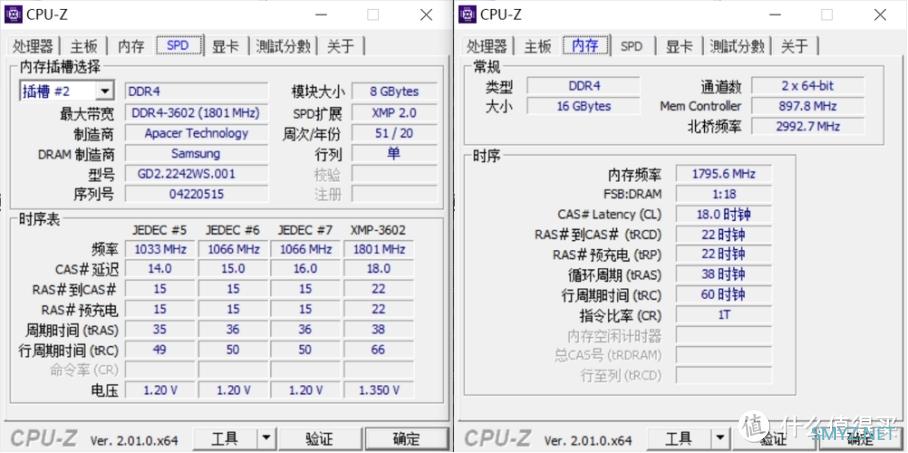This screenshot has height=453, width=908.
Task: Switch to 内存 tab in left window
Action: 131,46
